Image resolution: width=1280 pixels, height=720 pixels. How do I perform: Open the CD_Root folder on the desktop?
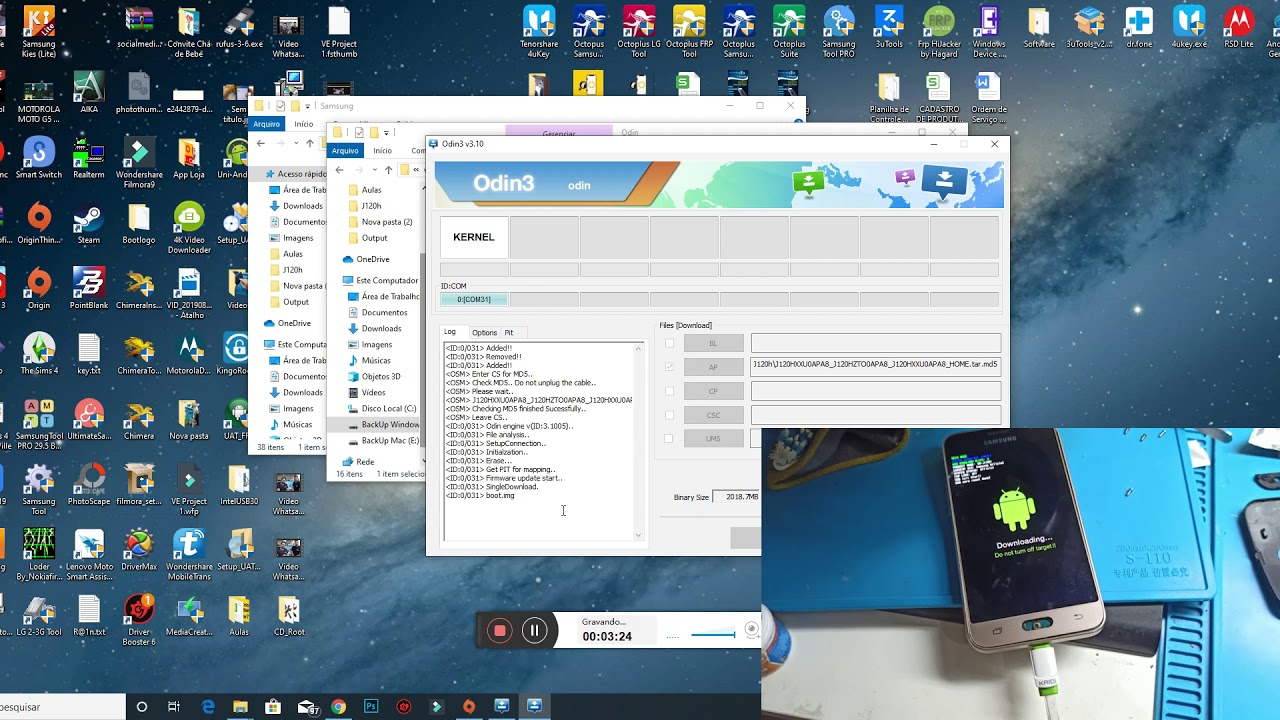[x=289, y=615]
